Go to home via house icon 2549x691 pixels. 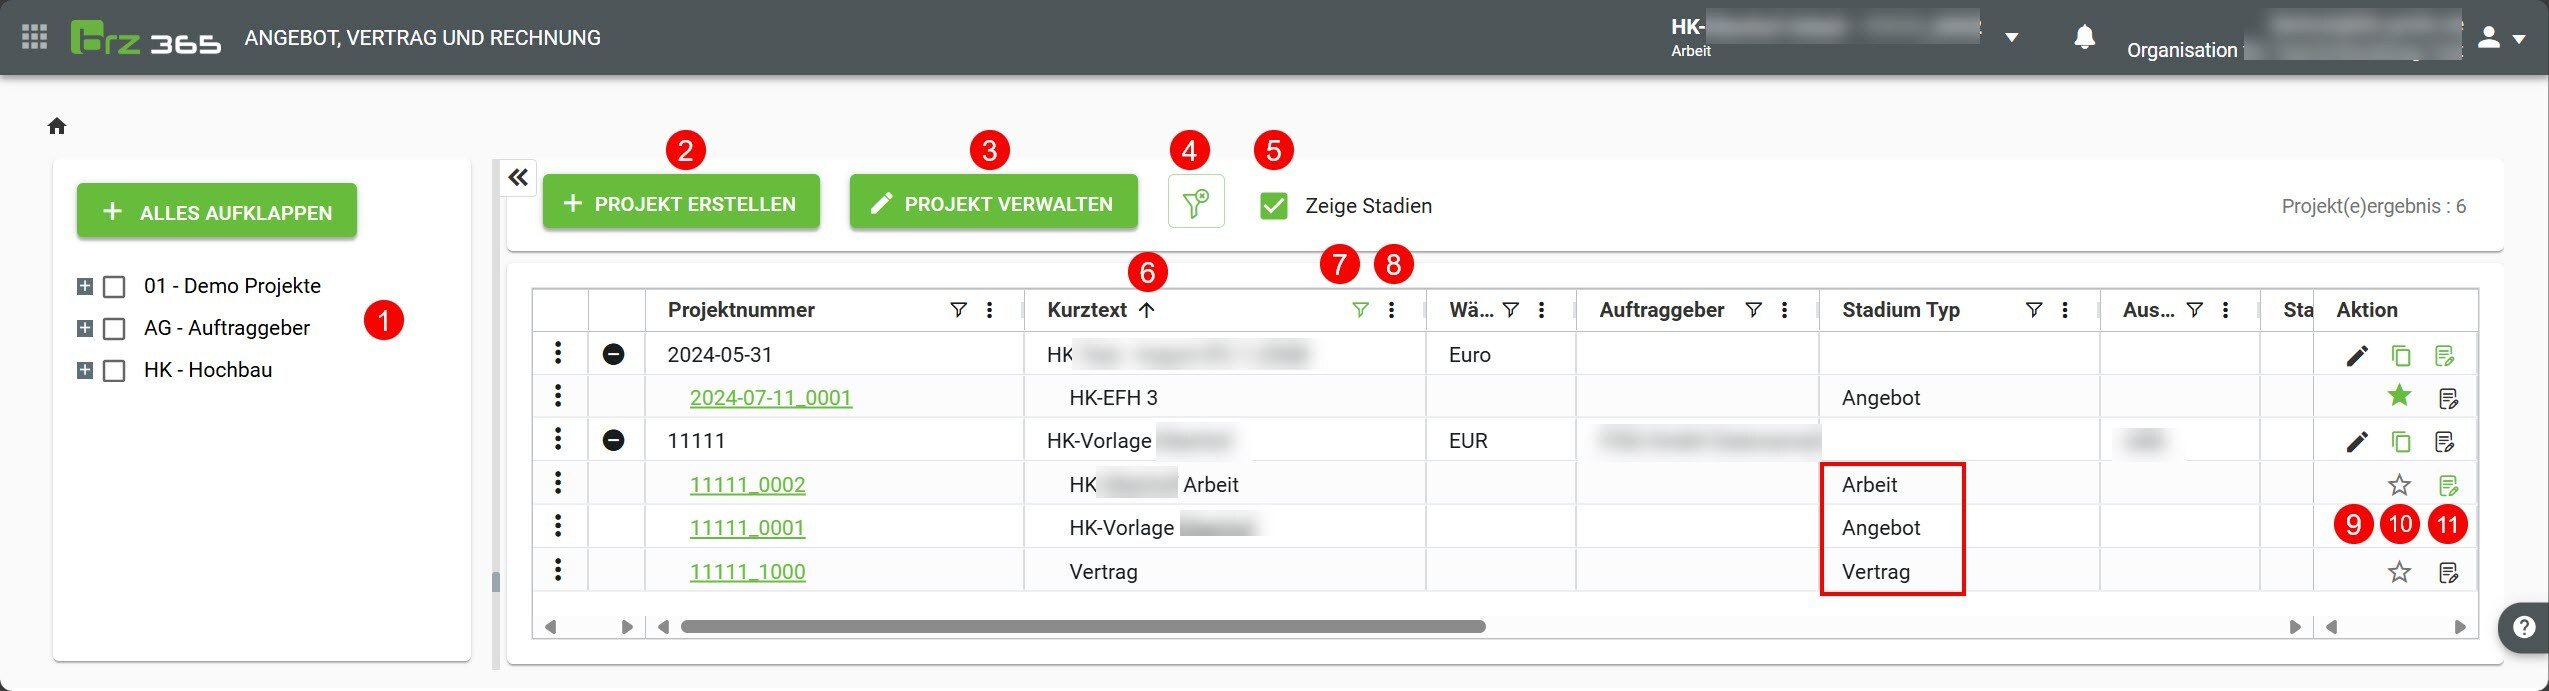[57, 126]
